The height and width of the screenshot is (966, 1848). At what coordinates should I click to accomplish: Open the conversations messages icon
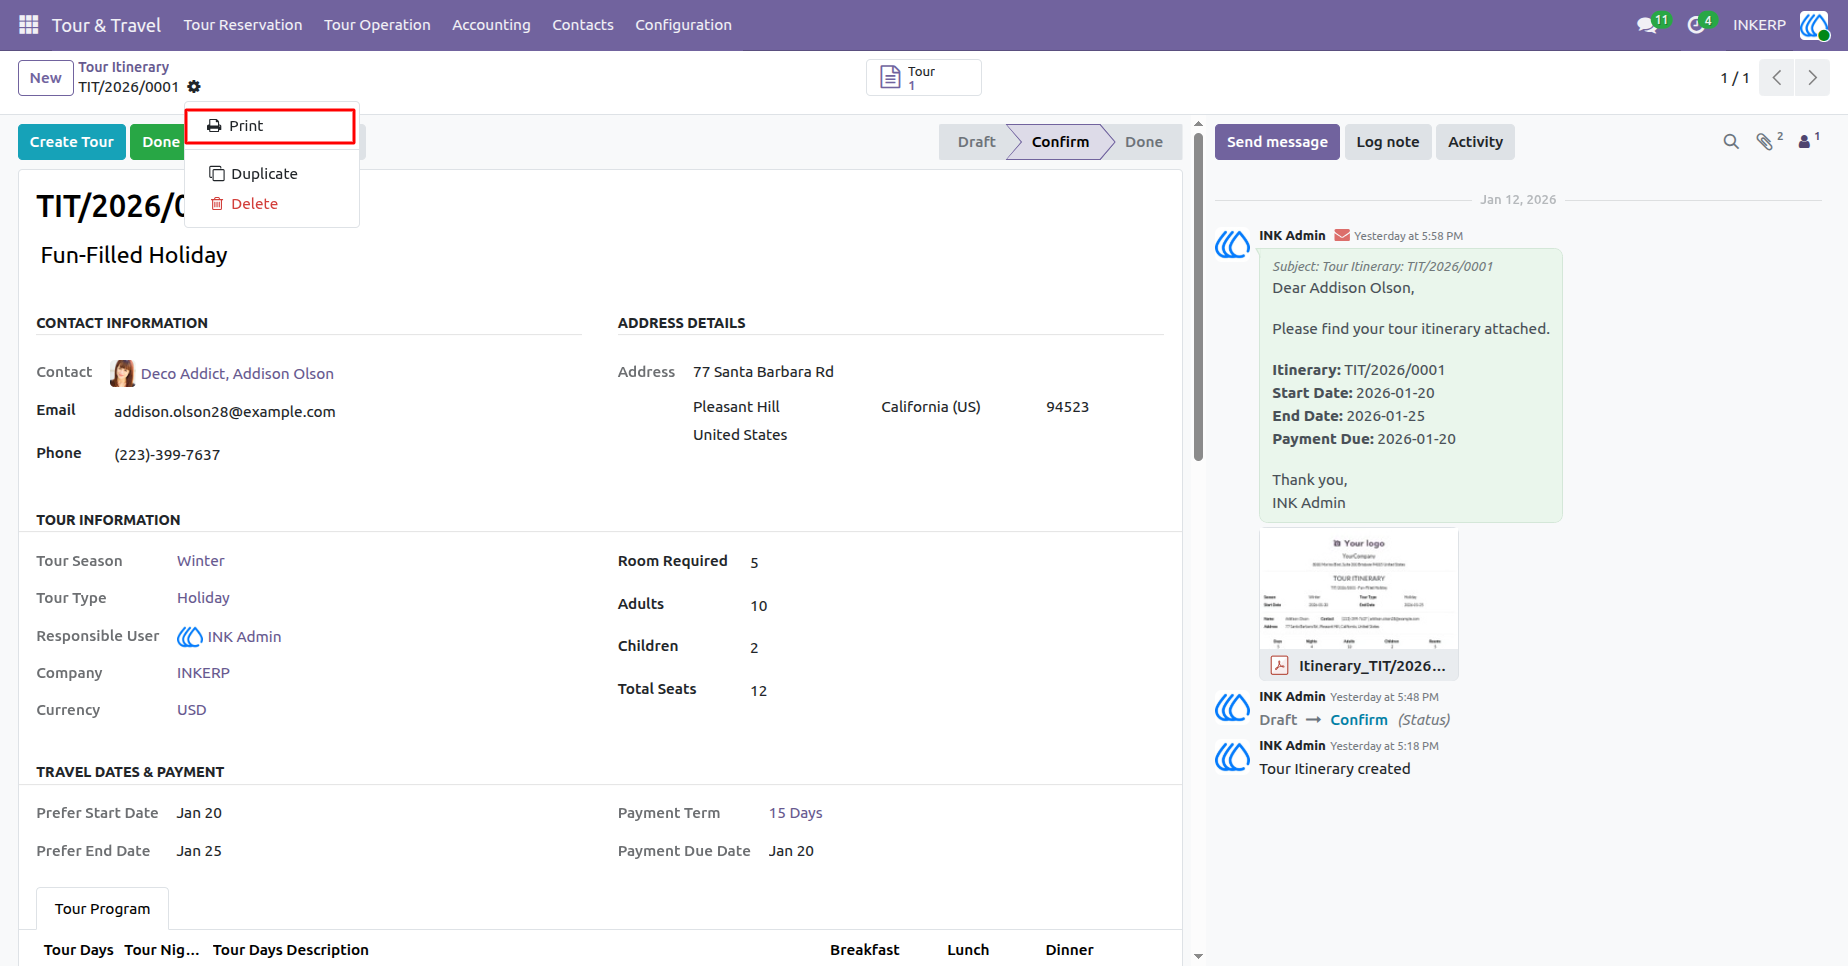1647,25
